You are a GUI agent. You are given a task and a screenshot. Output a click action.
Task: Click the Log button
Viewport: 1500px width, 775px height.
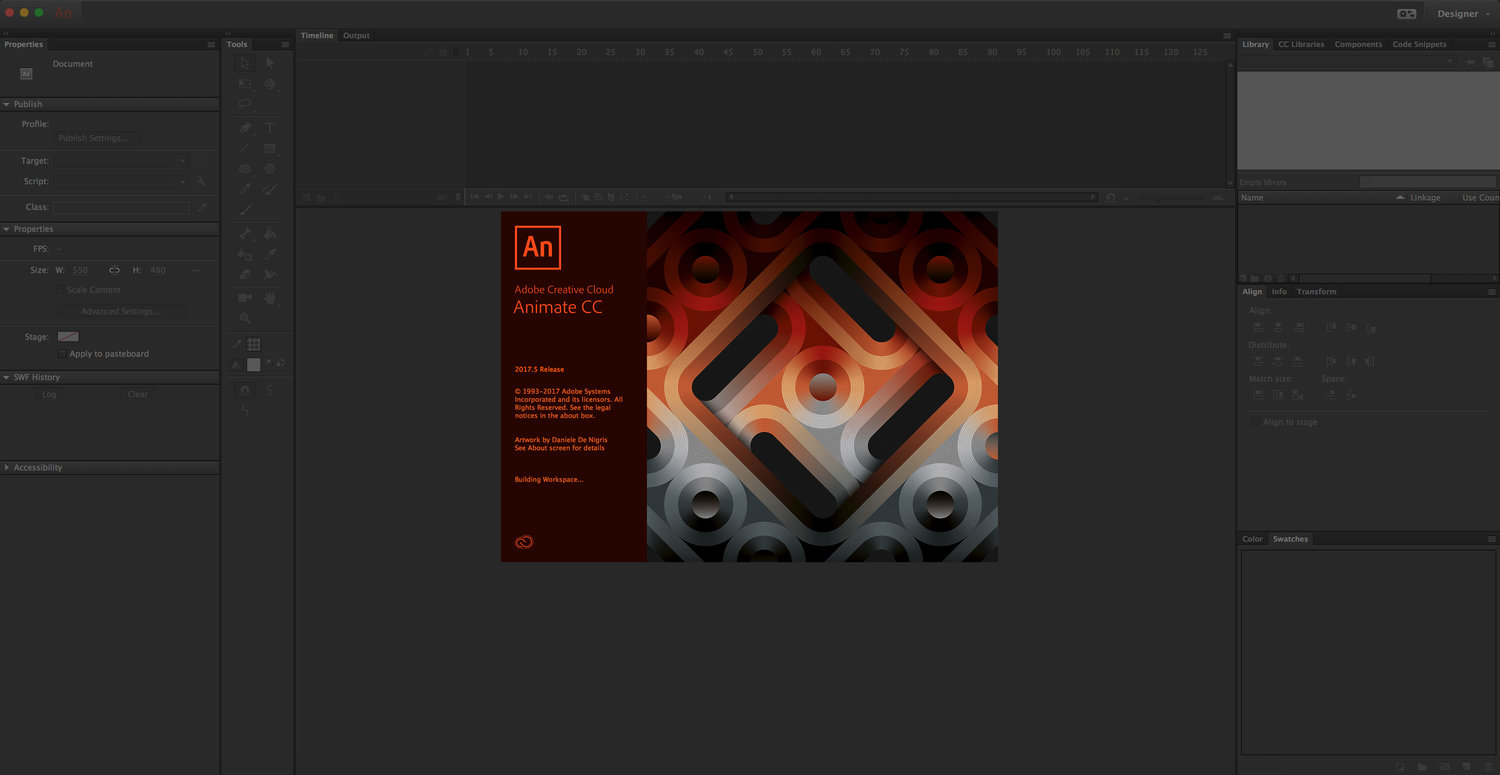pyautogui.click(x=49, y=394)
